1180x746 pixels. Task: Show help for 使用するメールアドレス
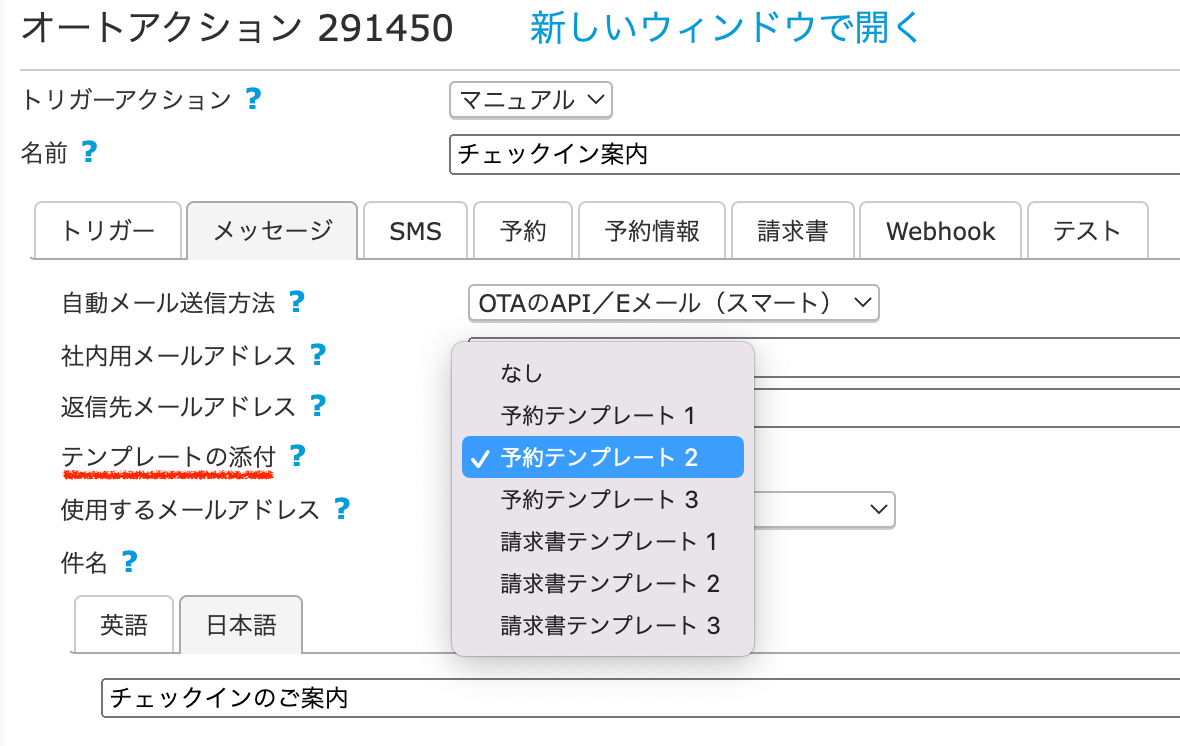pos(342,509)
